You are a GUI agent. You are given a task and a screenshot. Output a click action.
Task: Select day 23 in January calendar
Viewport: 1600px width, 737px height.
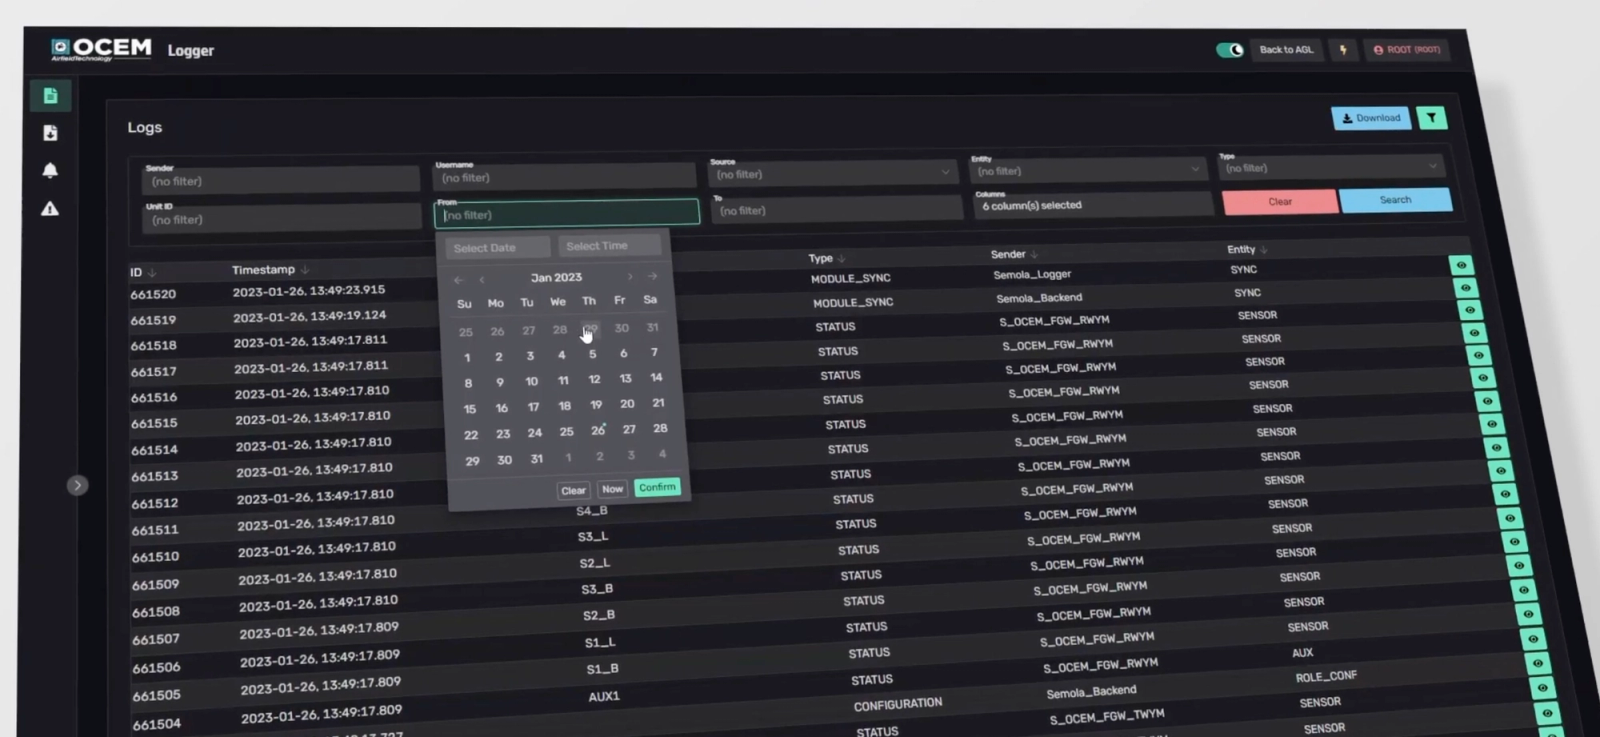click(x=503, y=434)
